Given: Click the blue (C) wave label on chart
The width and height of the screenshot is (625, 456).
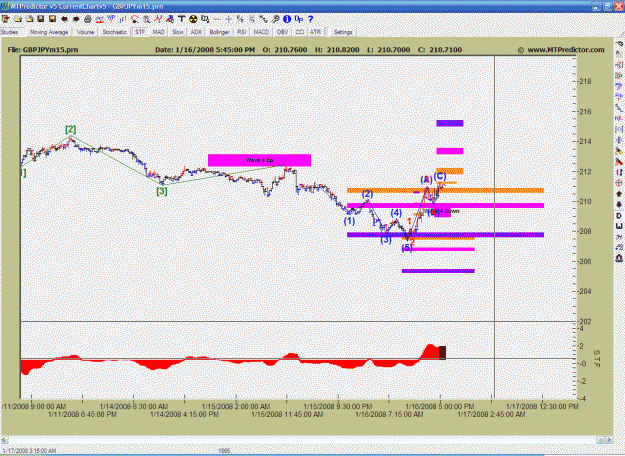Looking at the screenshot, I should pos(440,176).
